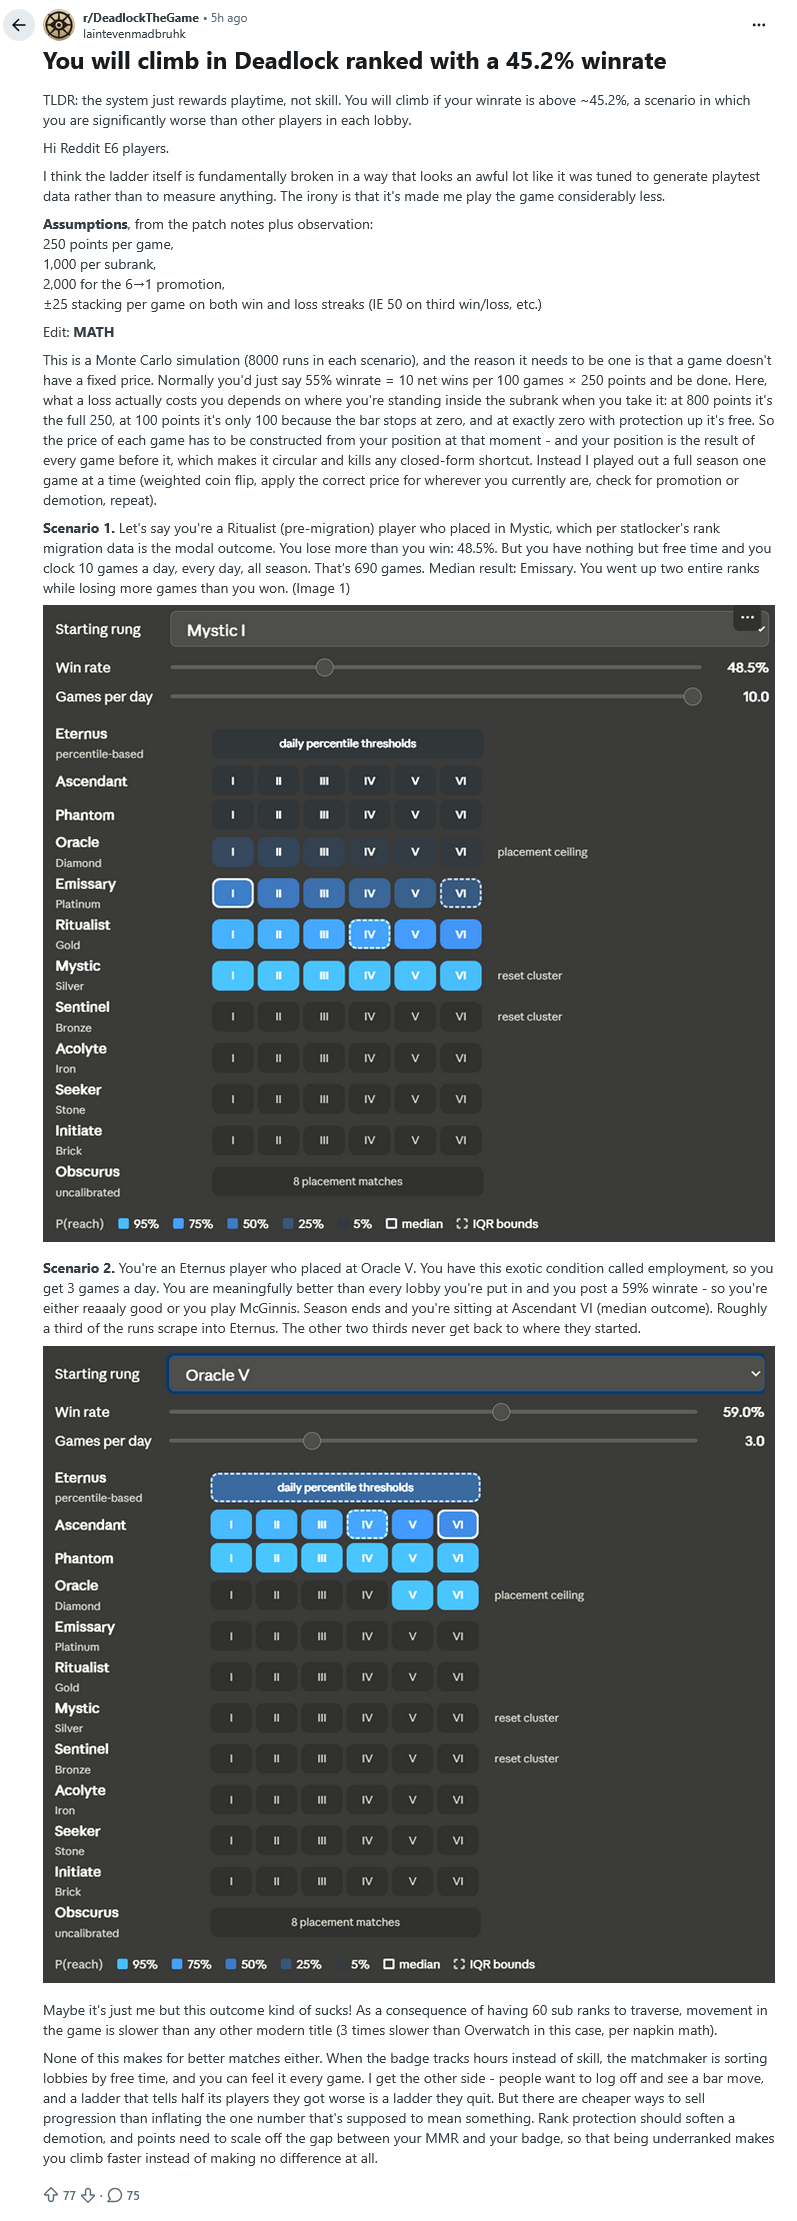This screenshot has height=2221, width=797.
Task: Upvote the post
Action: [51, 2195]
